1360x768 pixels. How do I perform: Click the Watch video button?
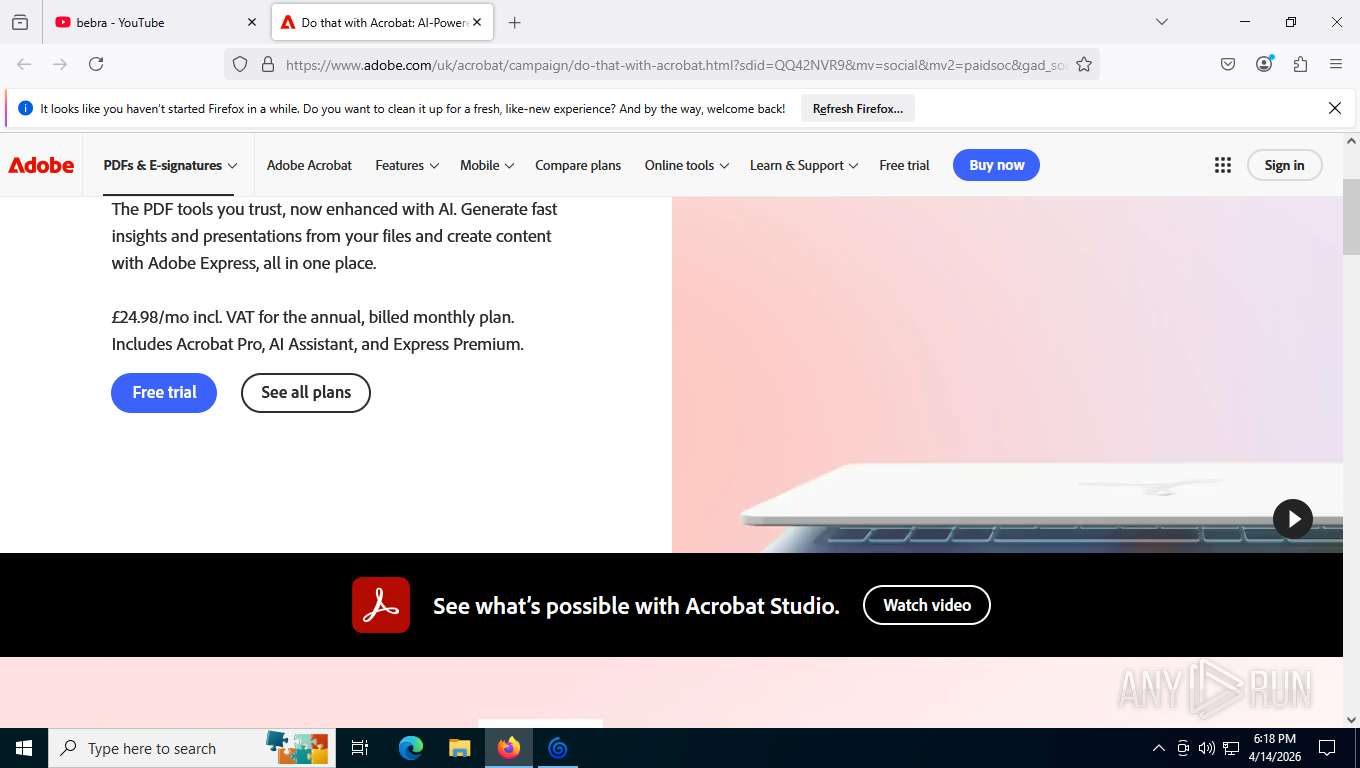point(927,605)
